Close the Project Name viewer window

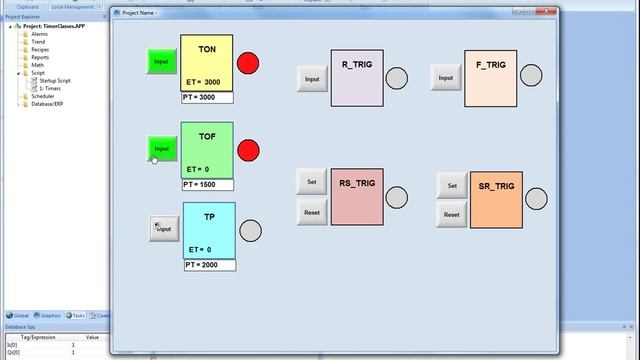[546, 11]
